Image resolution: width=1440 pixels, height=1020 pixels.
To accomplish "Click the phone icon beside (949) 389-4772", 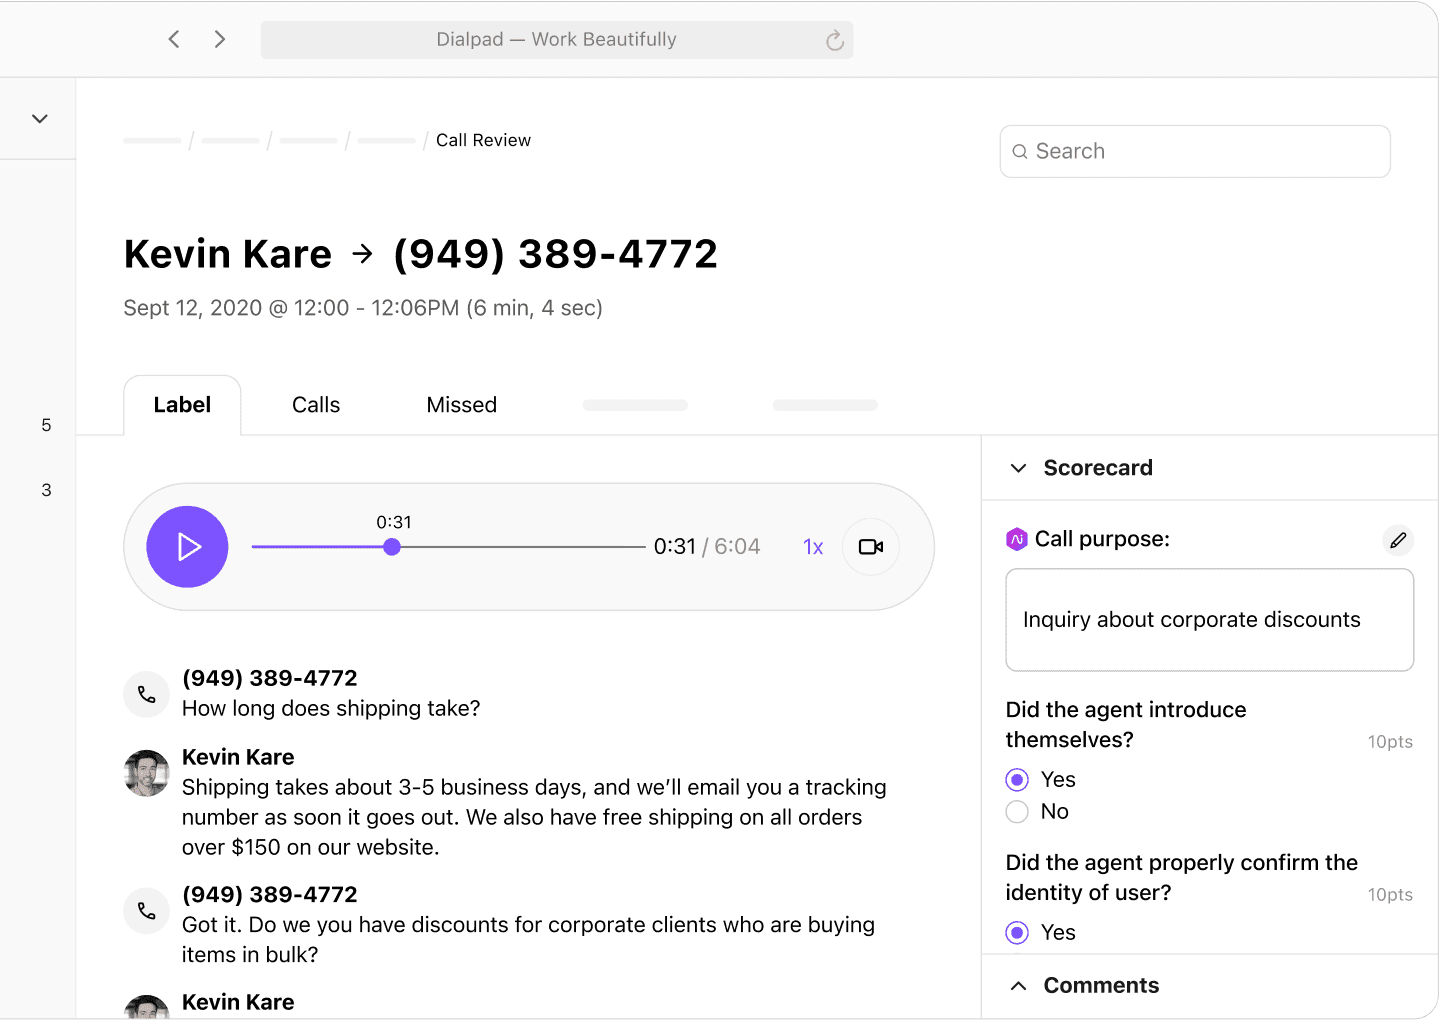I will click(x=146, y=694).
